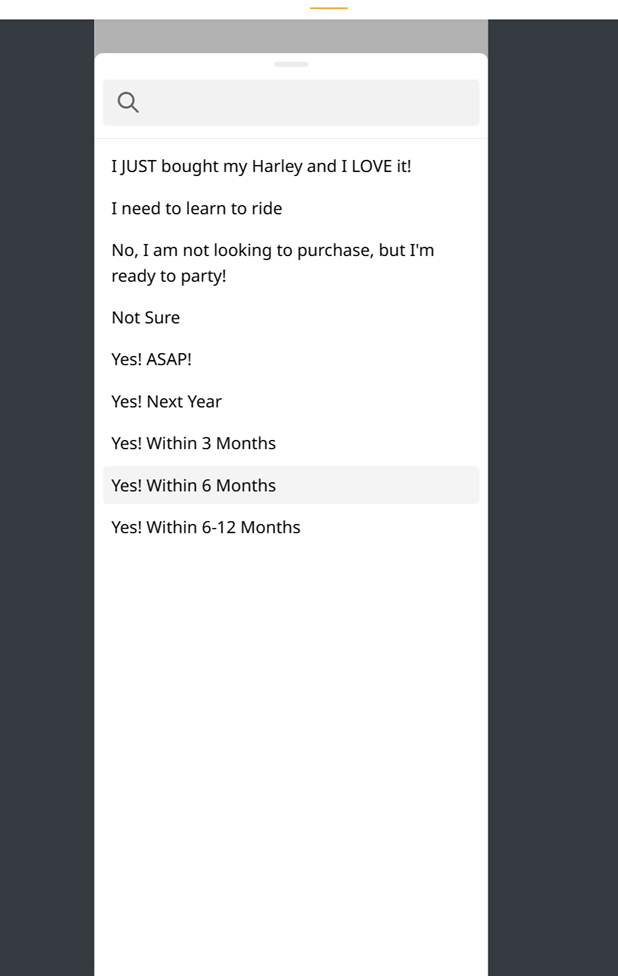The image size is (618, 976).
Task: Select "Yes! Next Year"
Action: click(167, 401)
